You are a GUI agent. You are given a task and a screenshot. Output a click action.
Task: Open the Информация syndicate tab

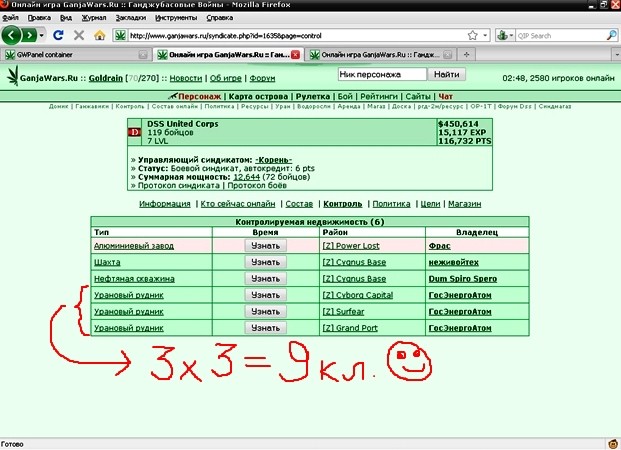(x=165, y=204)
